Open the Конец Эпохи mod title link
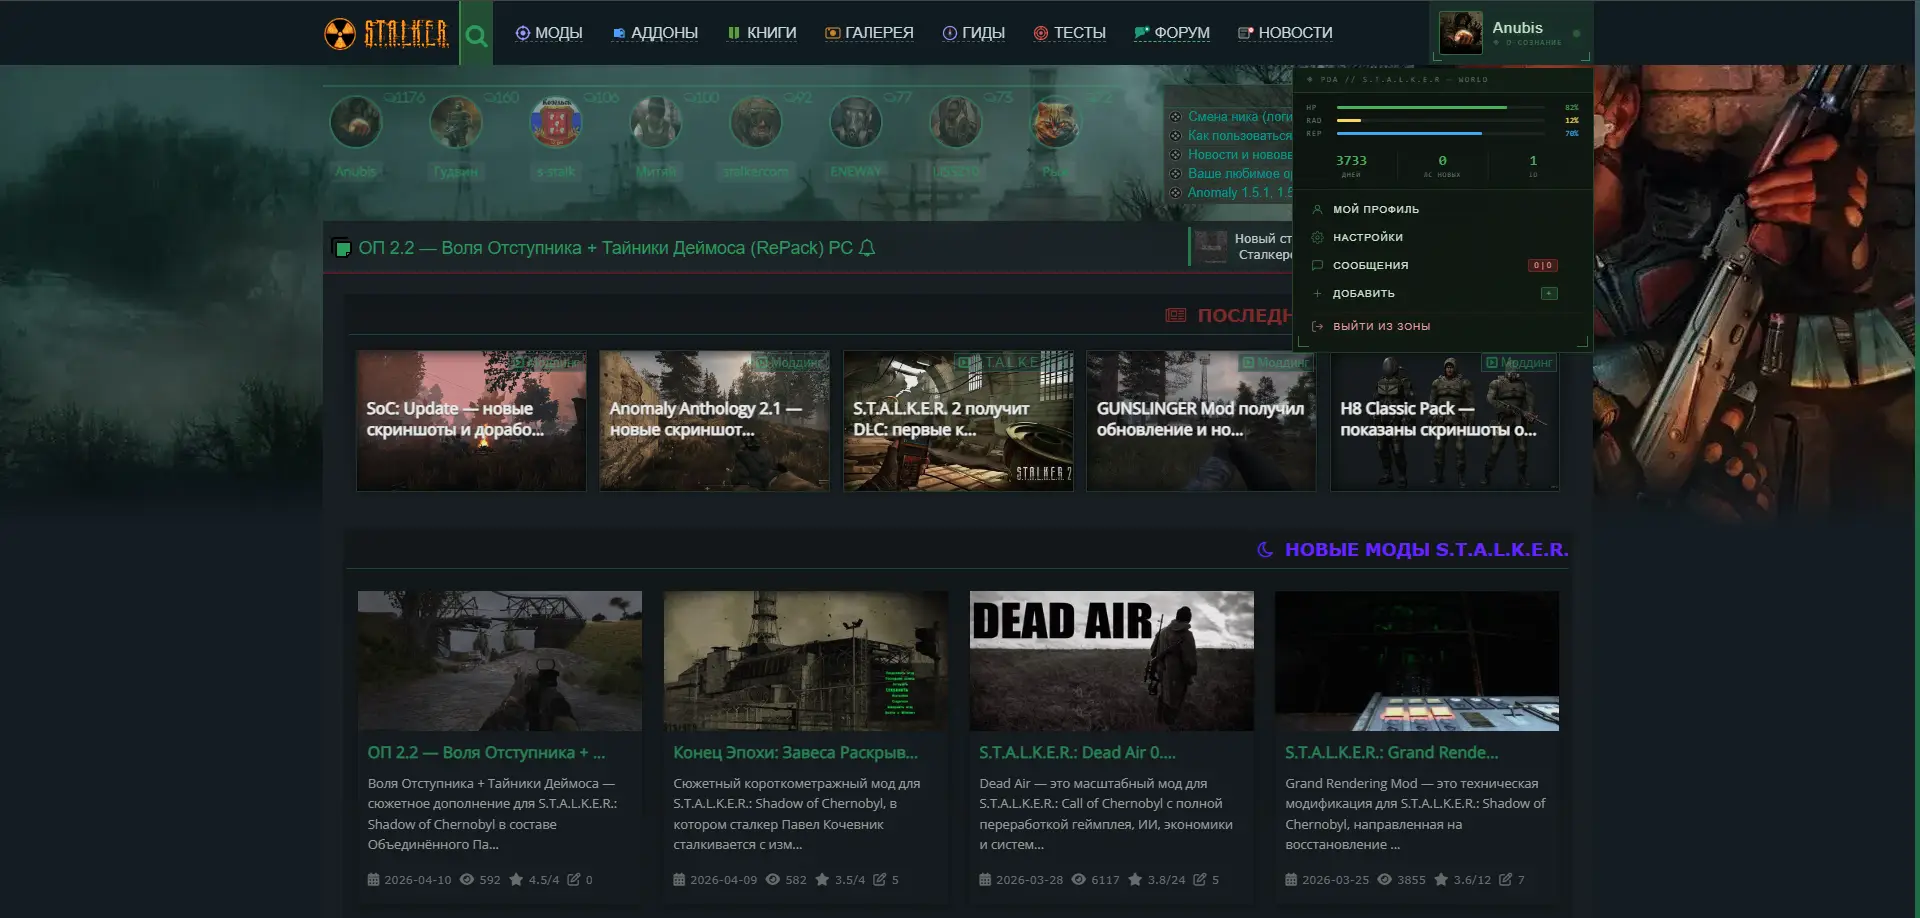 (x=795, y=752)
